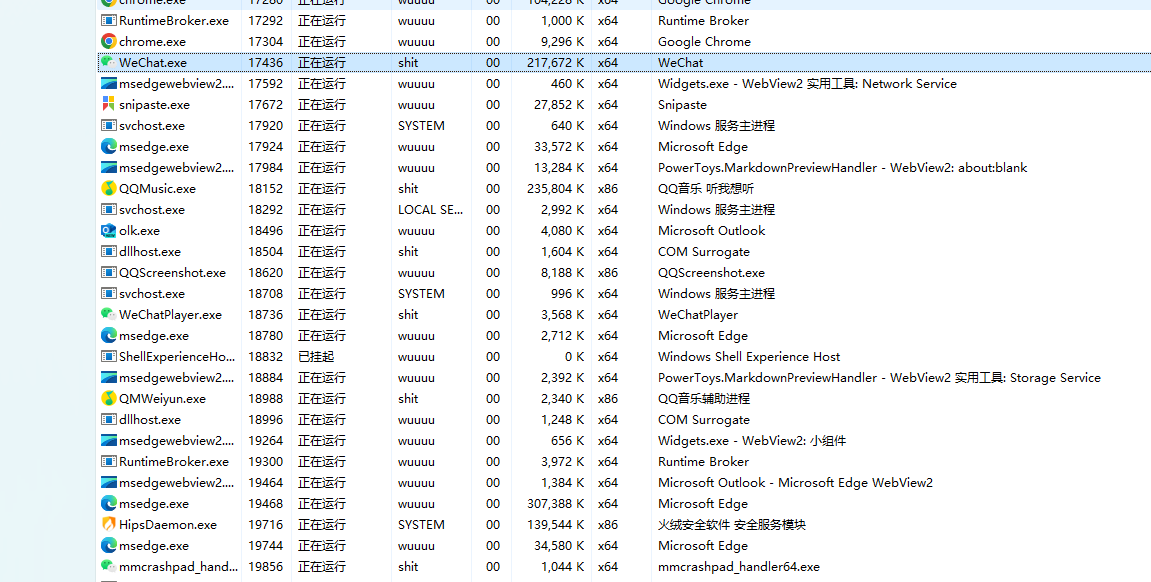The height and width of the screenshot is (582, 1151).
Task: Click the 'x86' cell on HipsDaemon.exe row
Action: pos(608,525)
